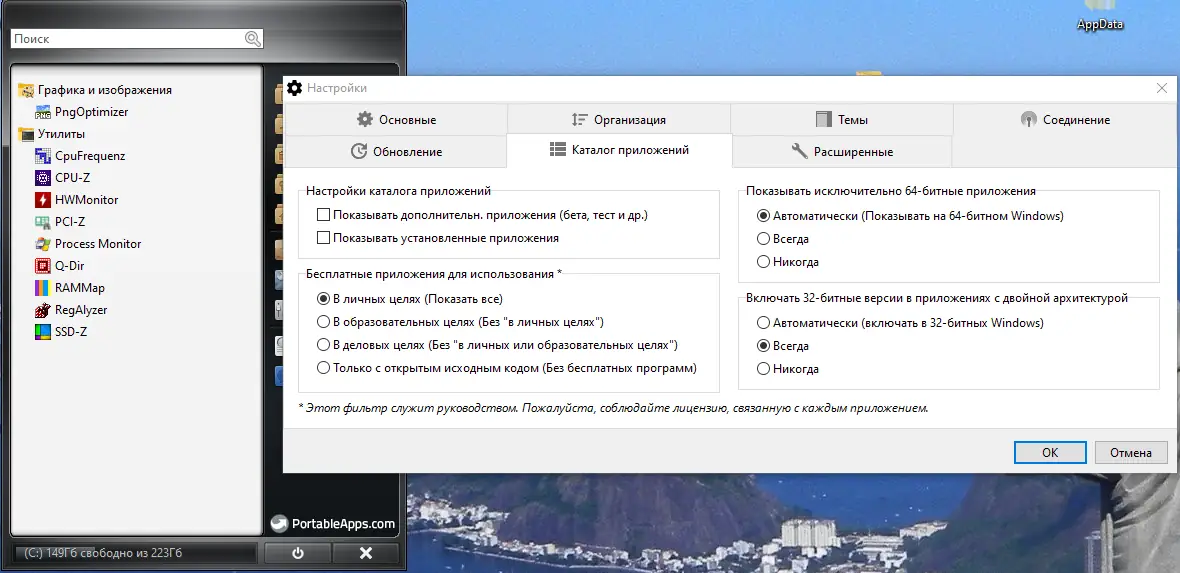Choose Всегда under 64-битные приложения
The image size is (1180, 573).
coord(763,239)
